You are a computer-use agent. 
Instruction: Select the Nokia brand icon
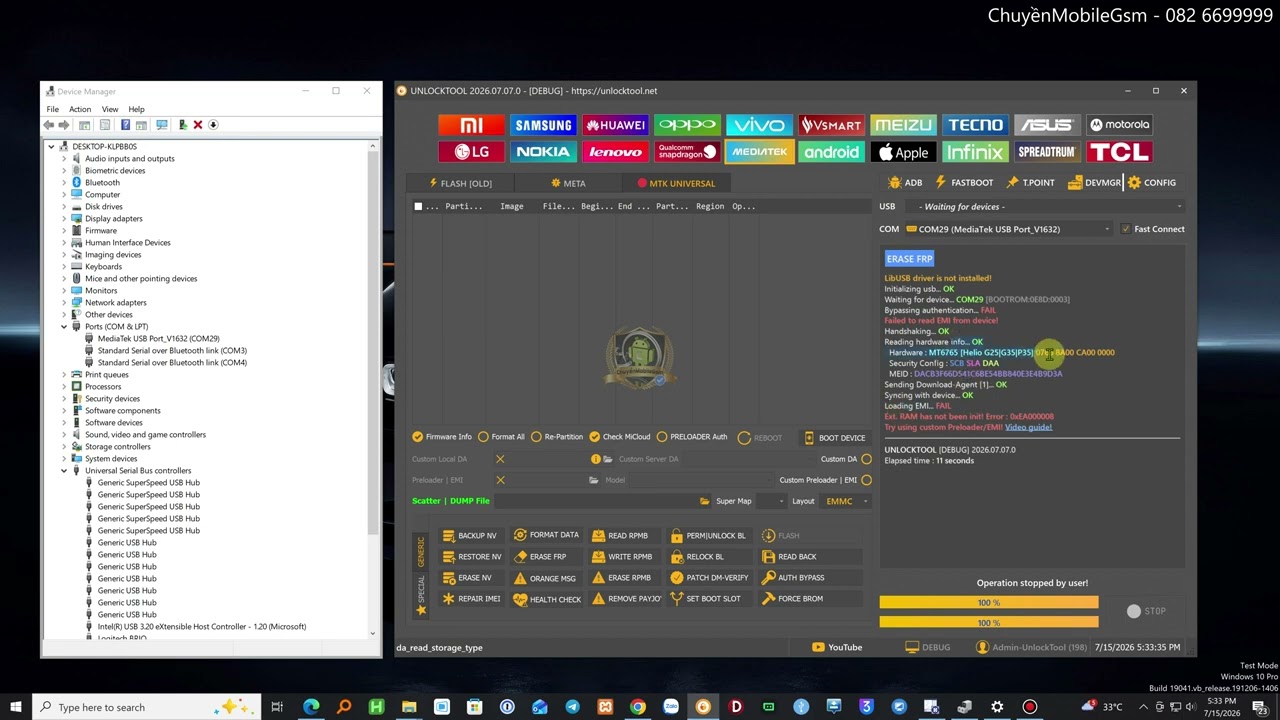[543, 152]
